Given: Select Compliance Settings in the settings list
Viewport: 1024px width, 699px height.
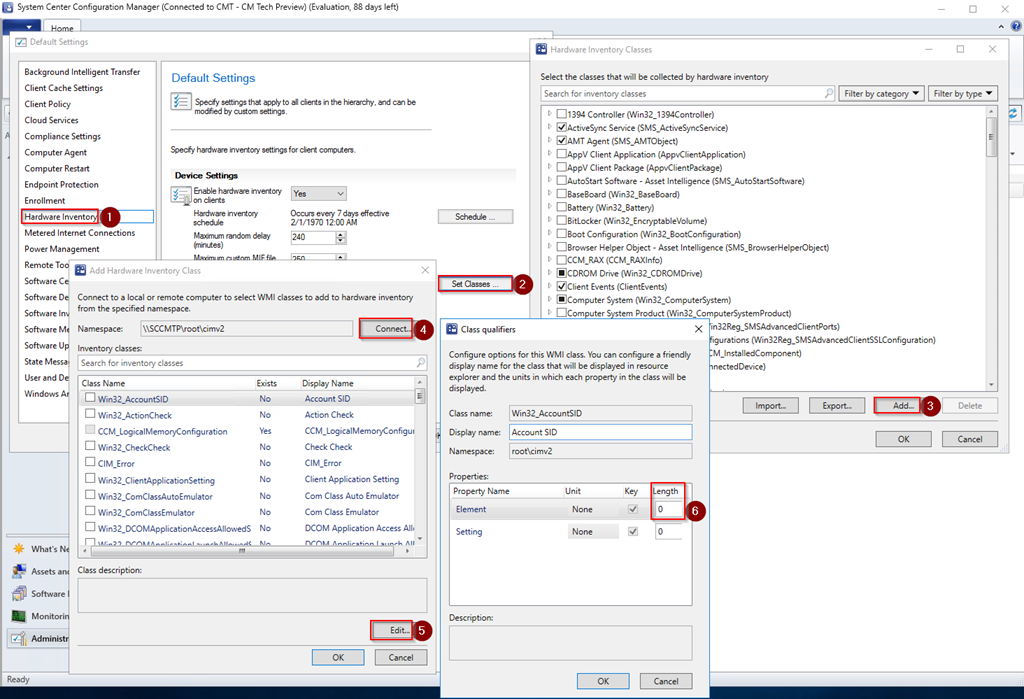Looking at the screenshot, I should pyautogui.click(x=62, y=137).
